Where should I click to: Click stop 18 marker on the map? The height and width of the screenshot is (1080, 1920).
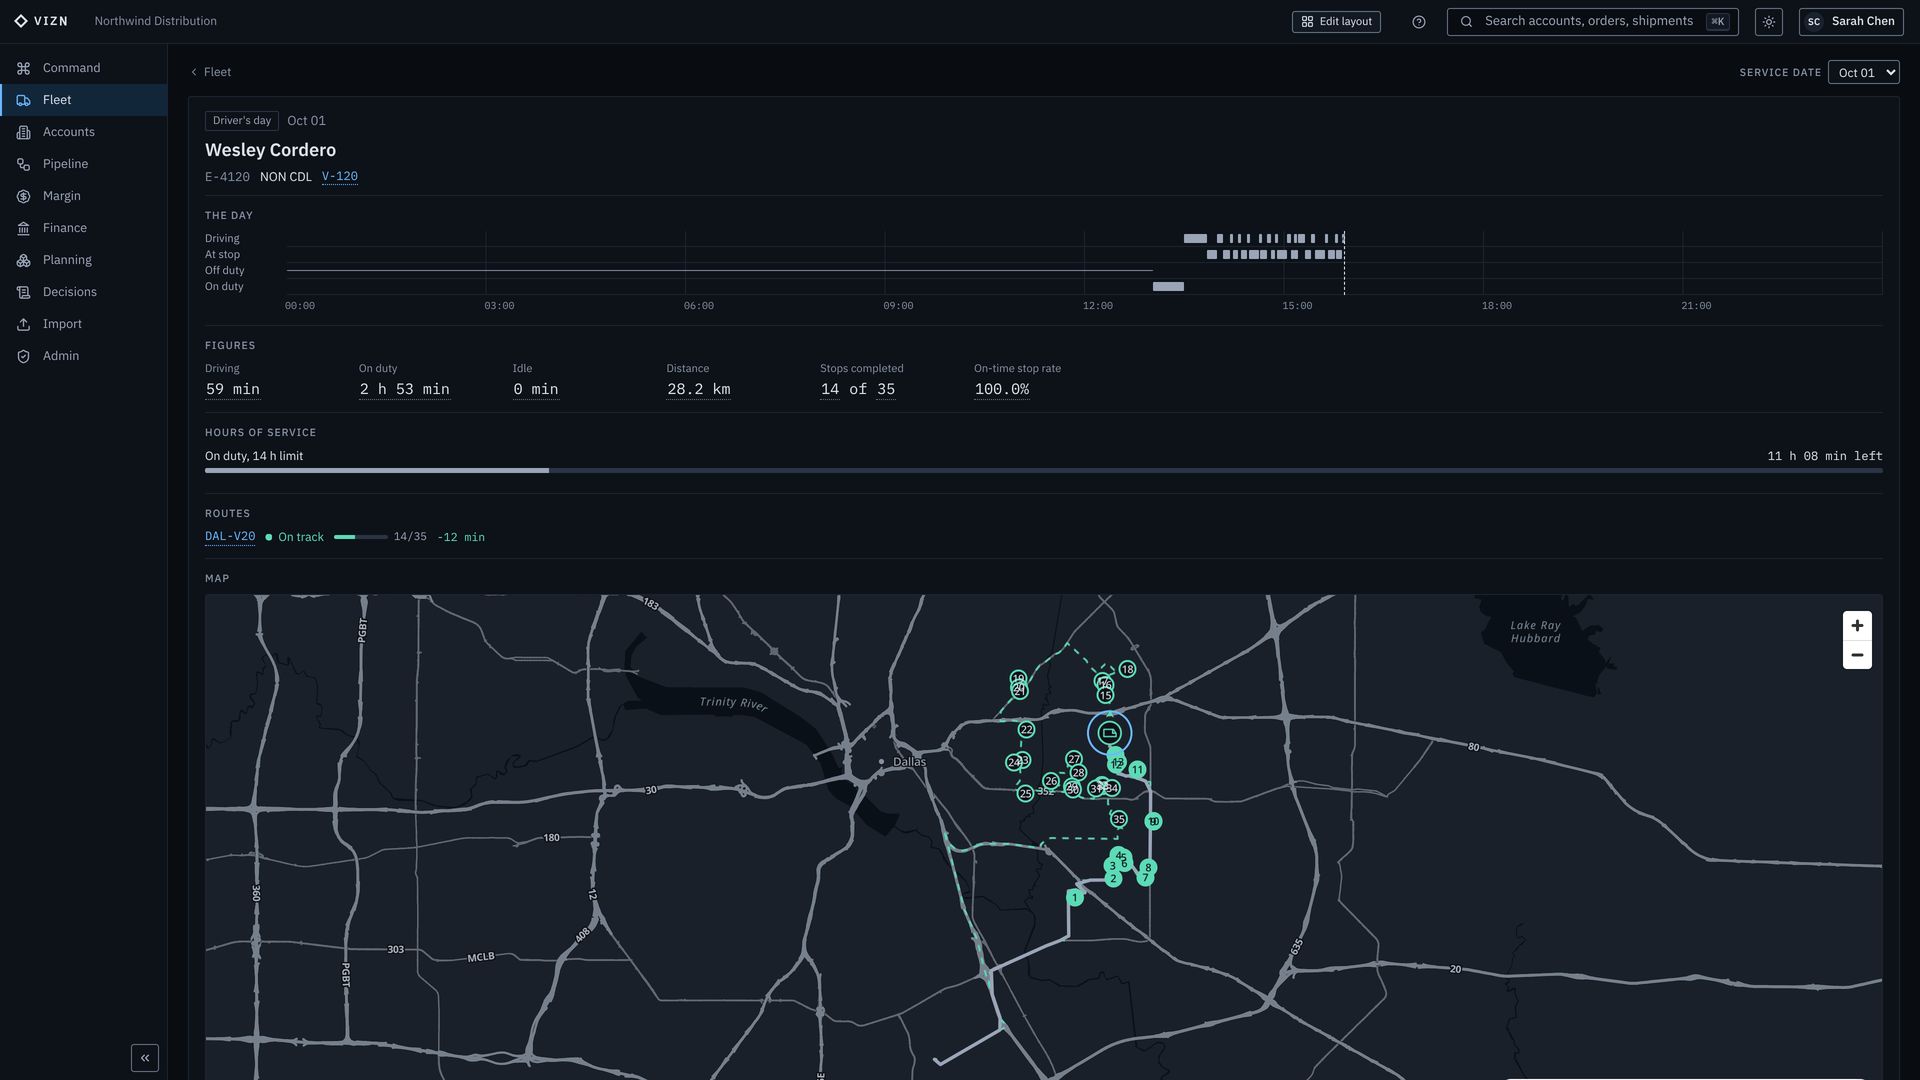pyautogui.click(x=1127, y=669)
